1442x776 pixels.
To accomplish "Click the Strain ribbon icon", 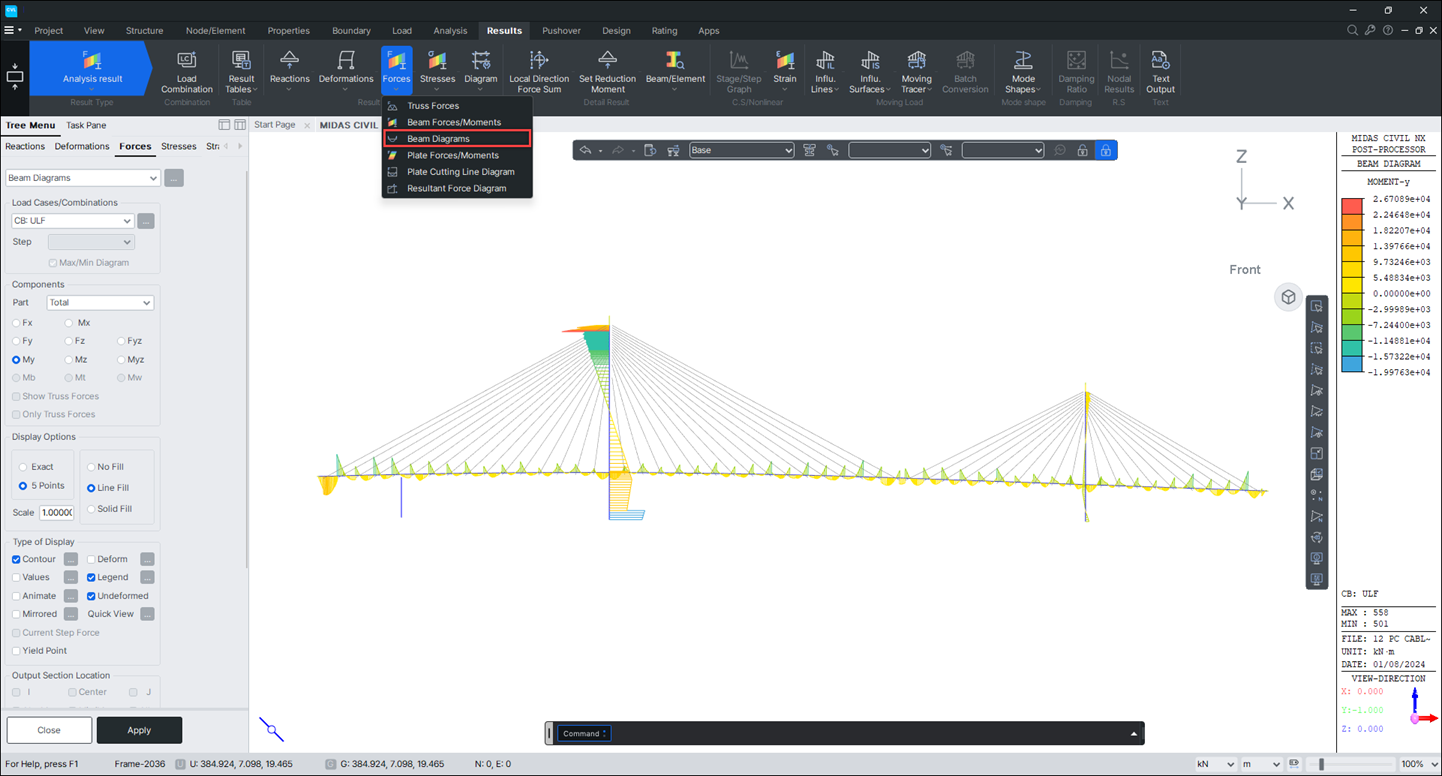I will click(785, 70).
